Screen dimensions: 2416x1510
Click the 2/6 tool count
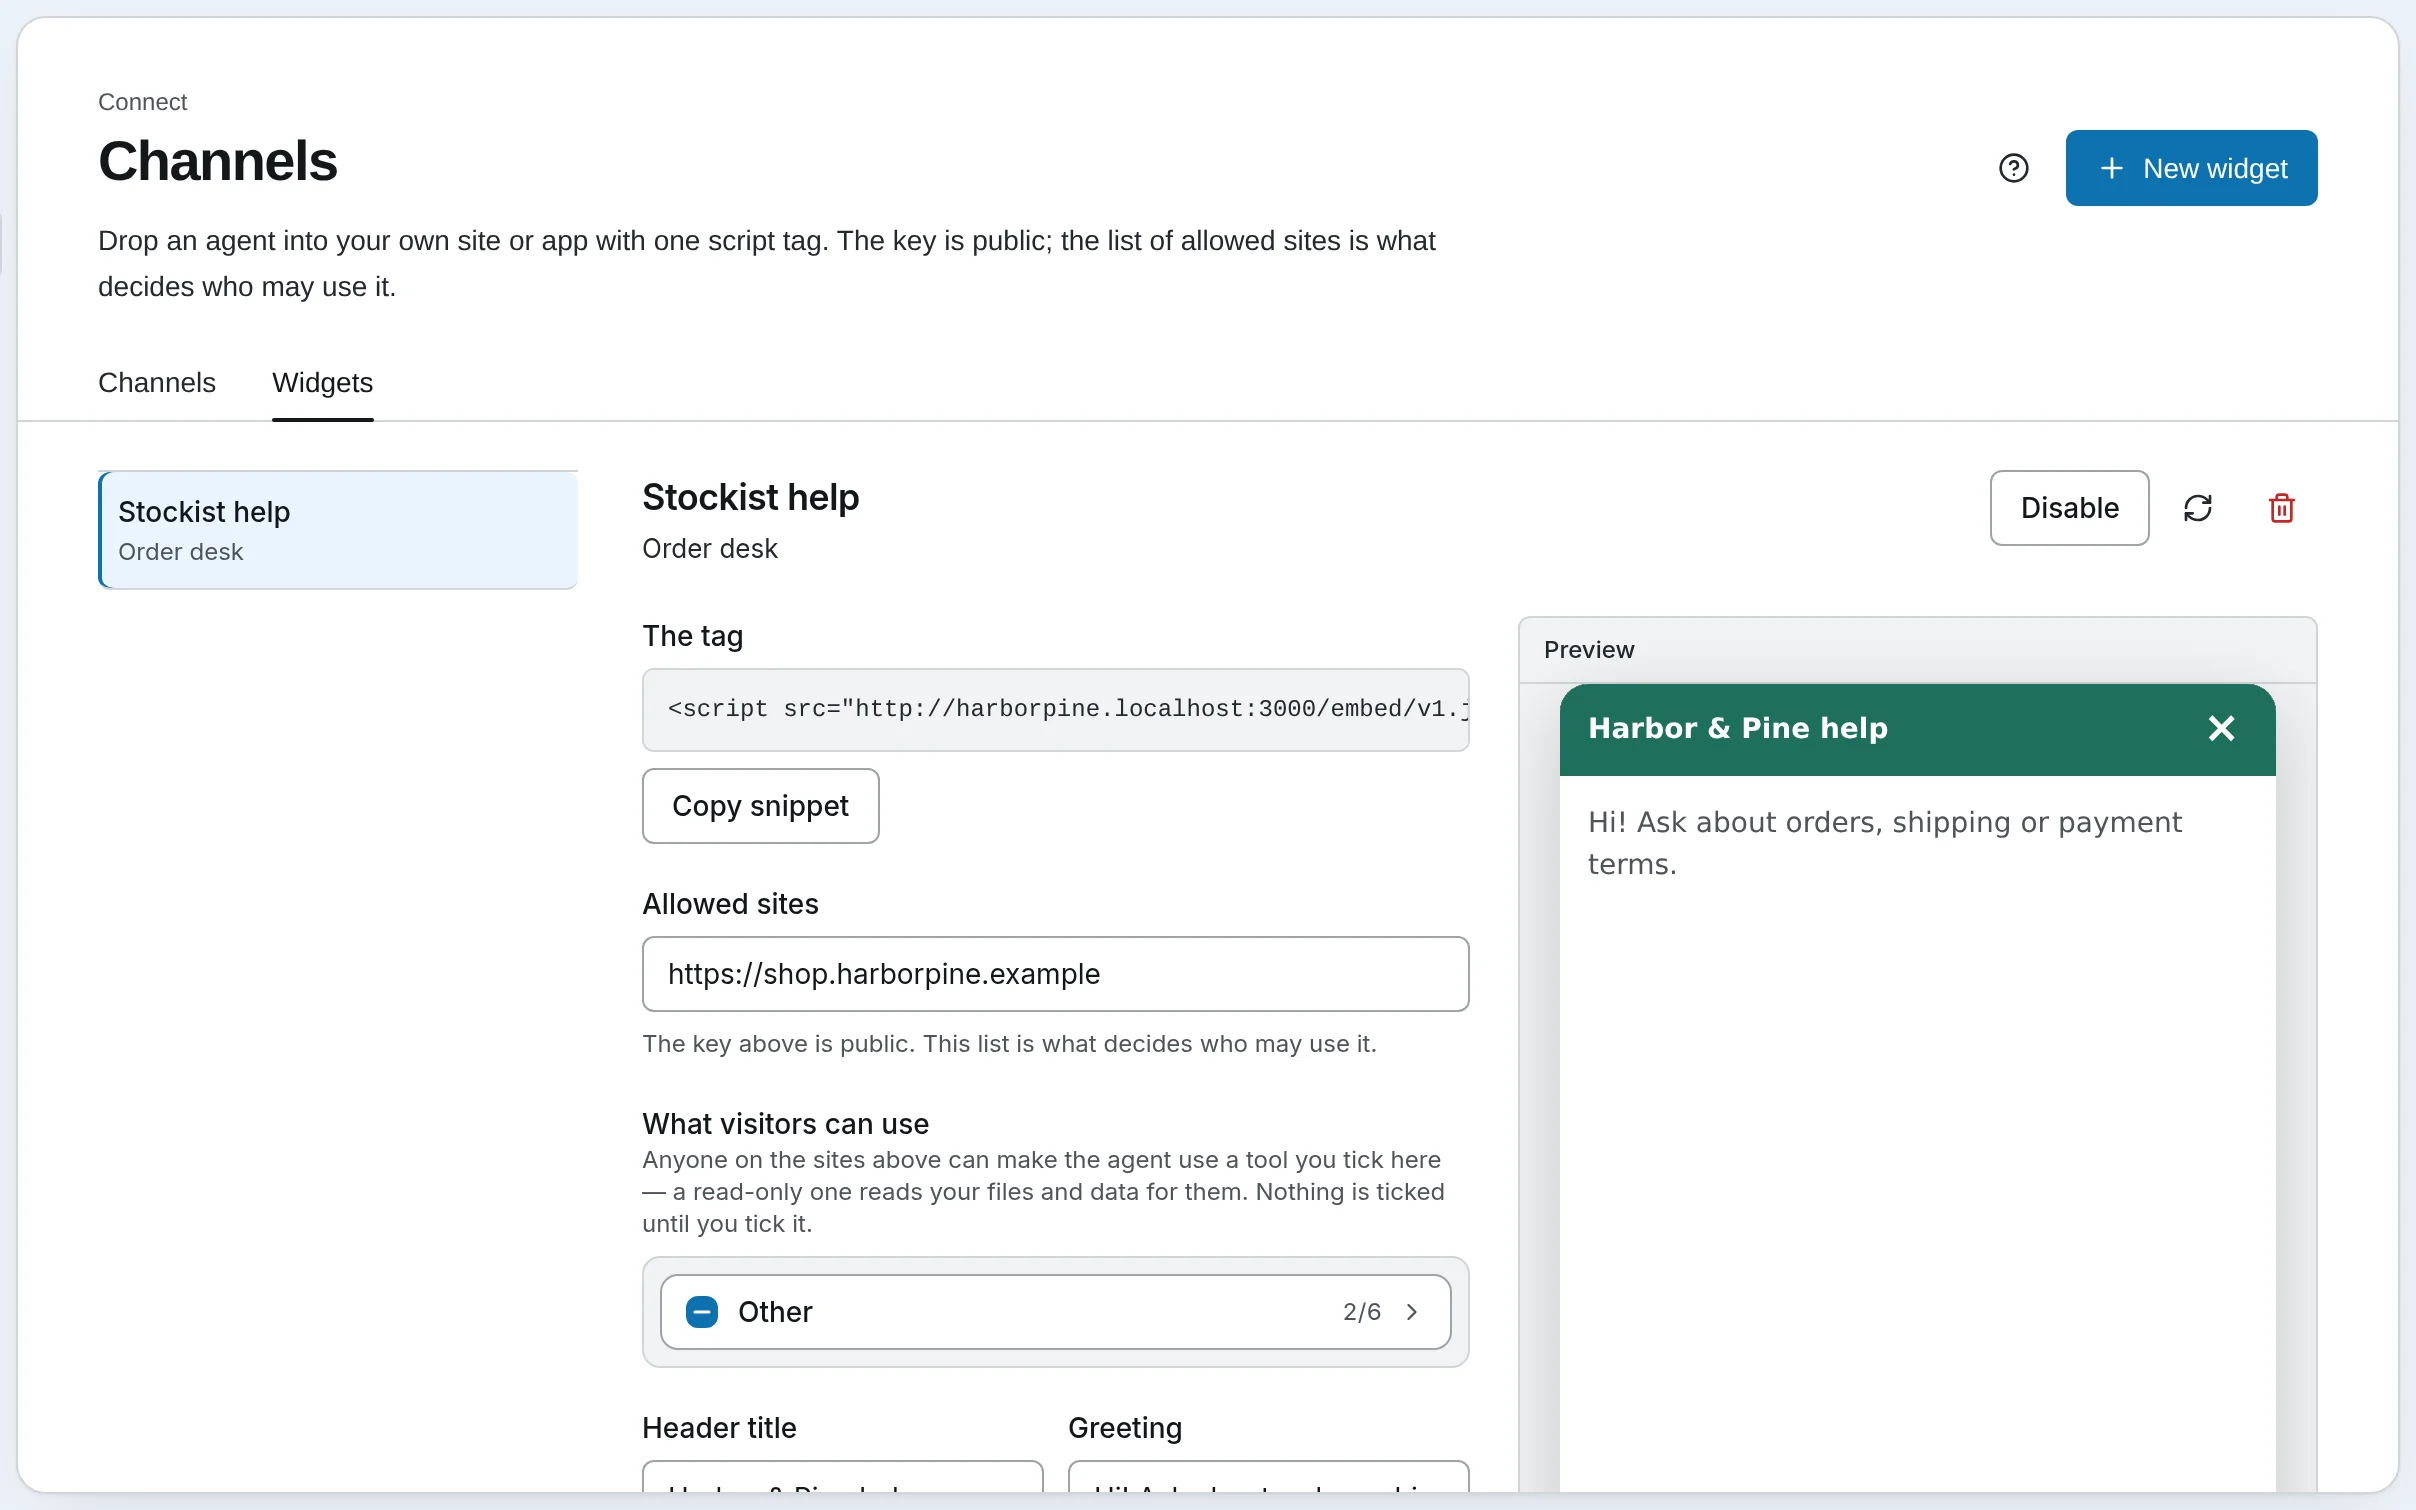[x=1362, y=1312]
